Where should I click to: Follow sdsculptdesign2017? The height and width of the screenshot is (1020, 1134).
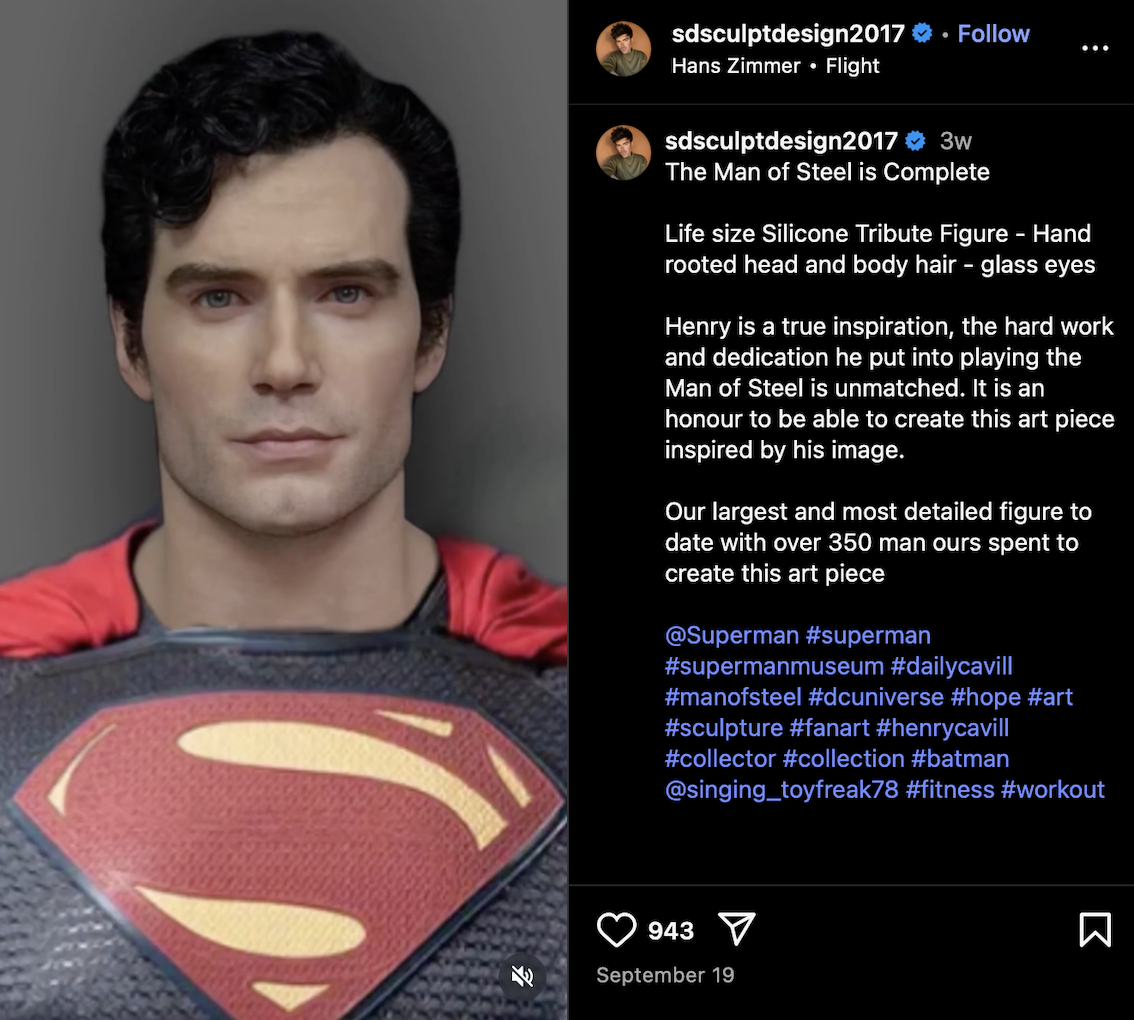tap(993, 33)
